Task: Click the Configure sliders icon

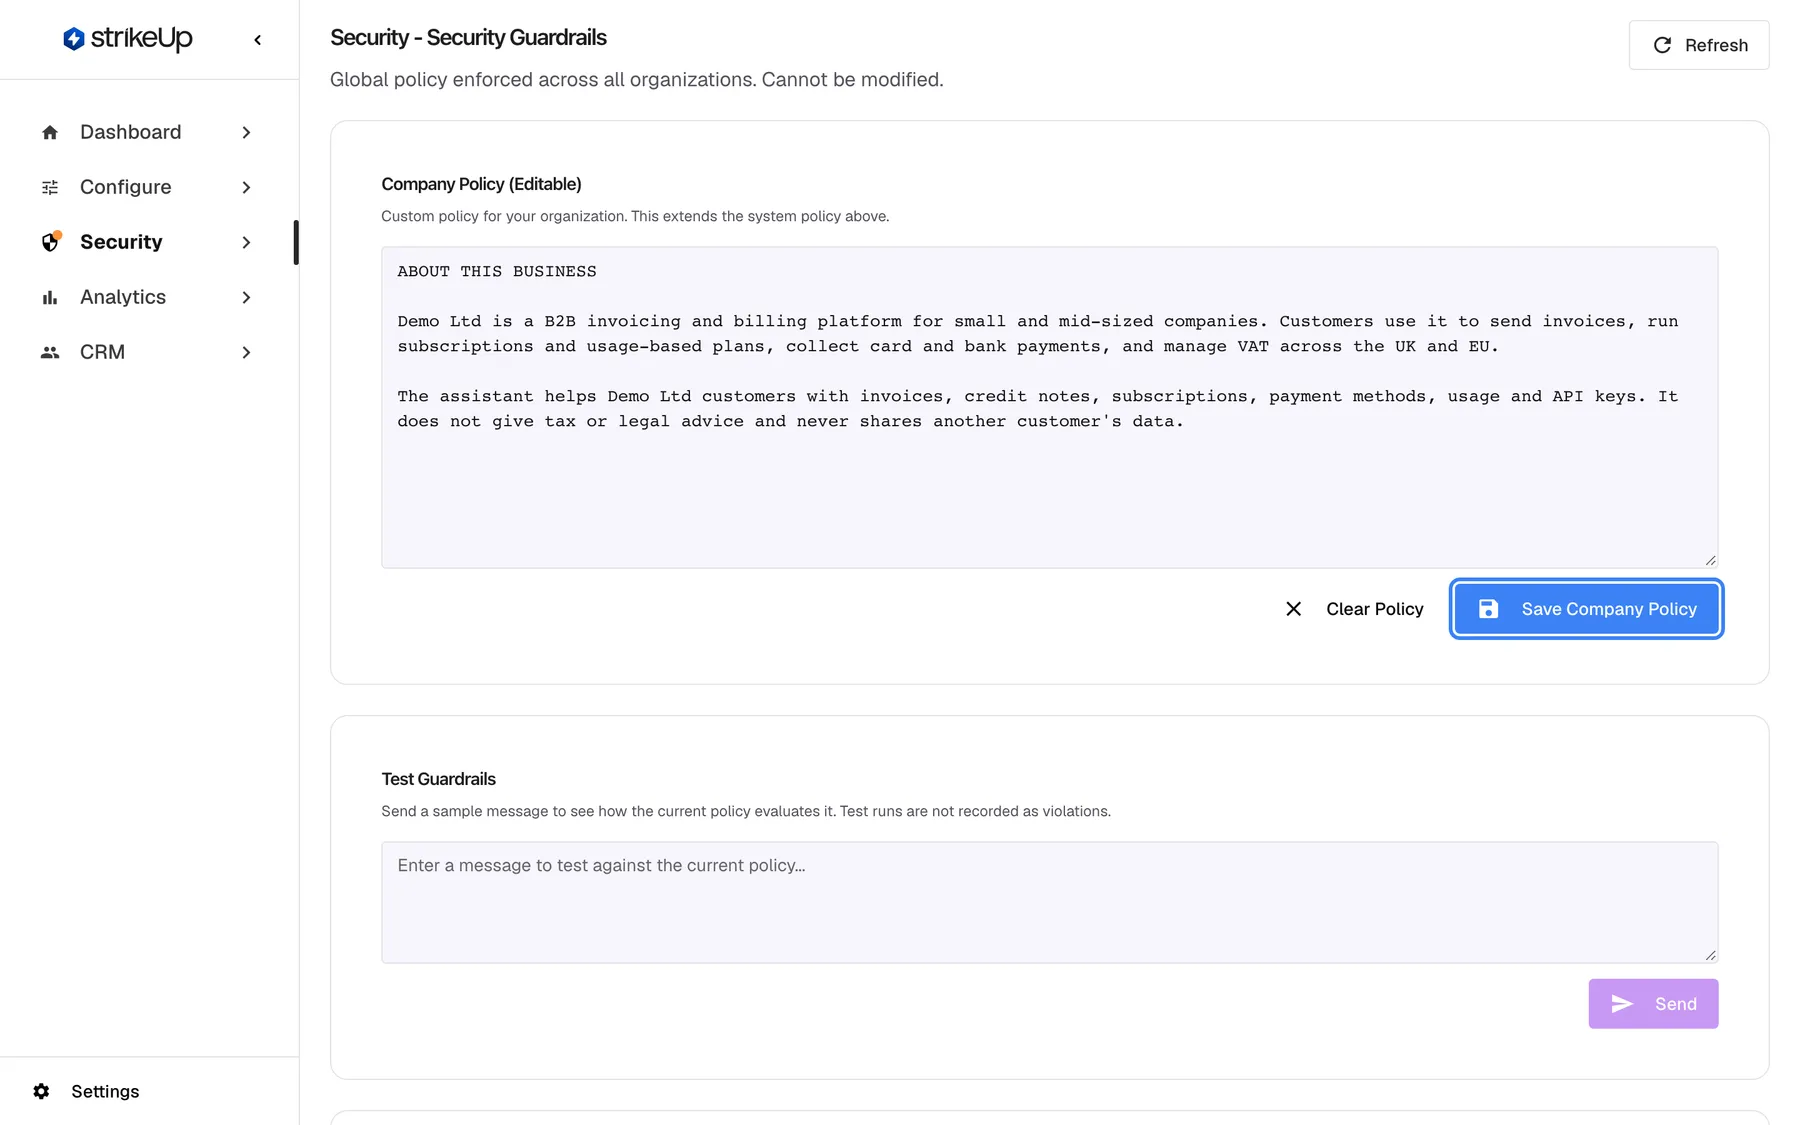Action: 50,187
